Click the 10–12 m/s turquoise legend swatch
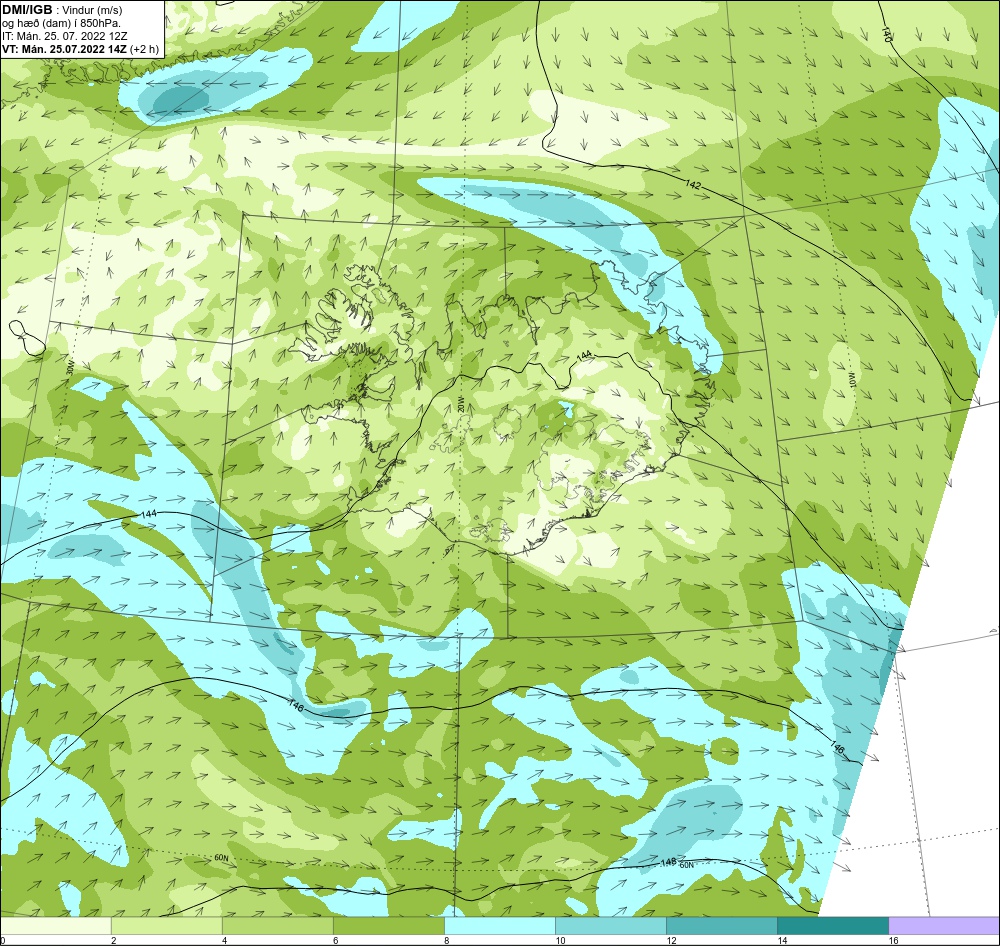Image resolution: width=1000 pixels, height=946 pixels. point(611,925)
